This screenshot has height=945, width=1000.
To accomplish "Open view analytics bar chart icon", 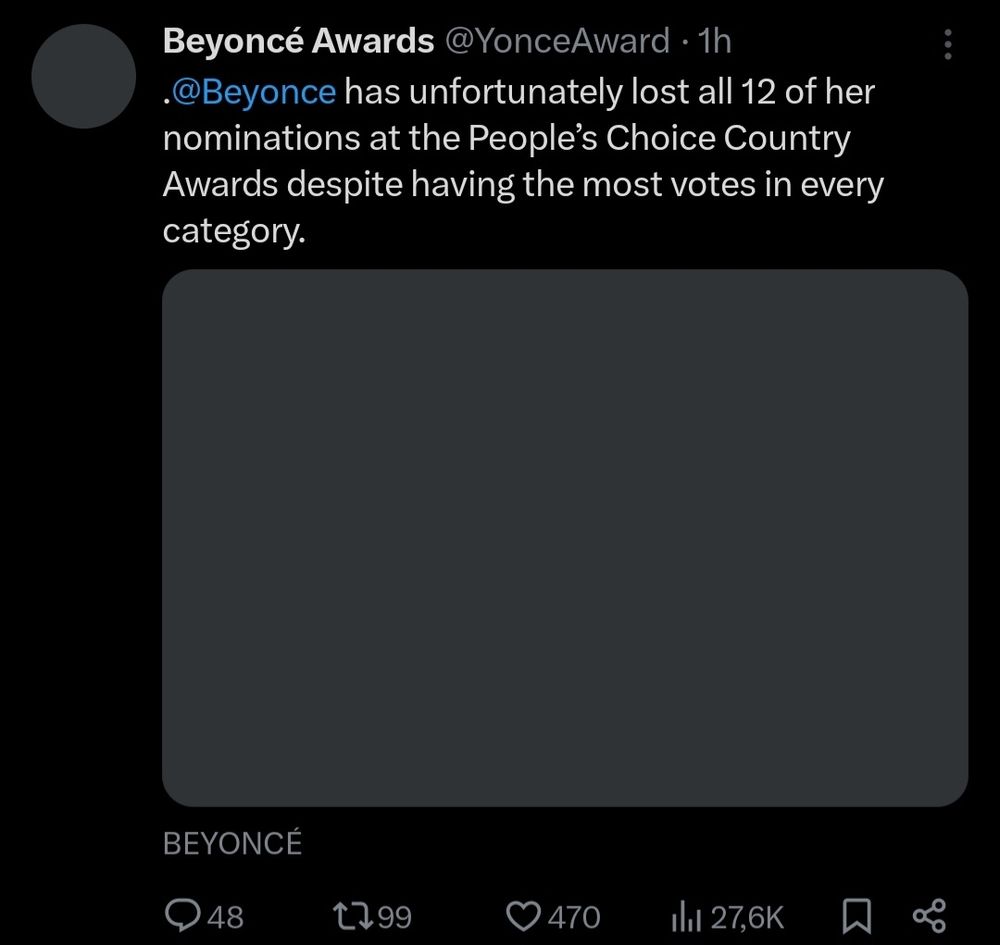I will (688, 915).
